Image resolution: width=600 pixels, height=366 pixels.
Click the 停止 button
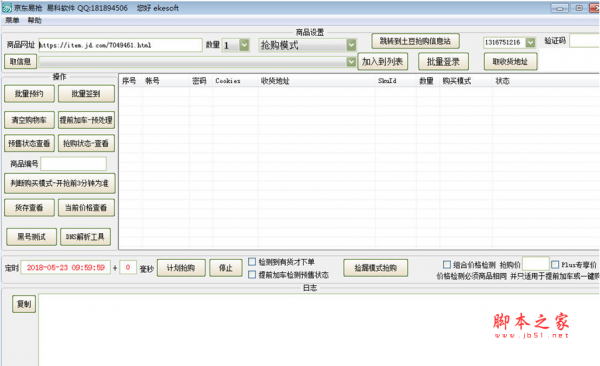[x=226, y=268]
